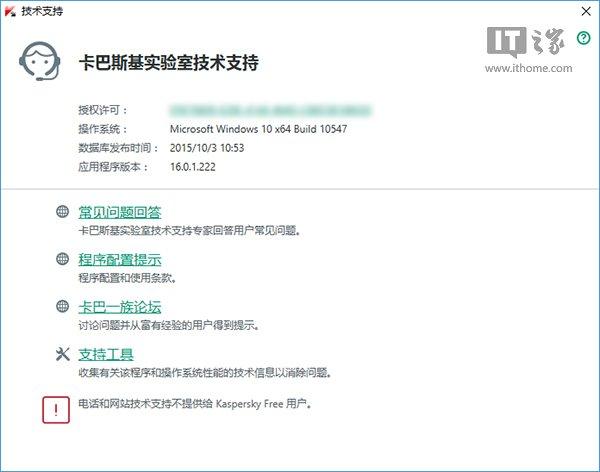Click the description 讨论问题并从富有经验的用户得到提示
Viewport: 600px width, 472px height.
pos(169,325)
